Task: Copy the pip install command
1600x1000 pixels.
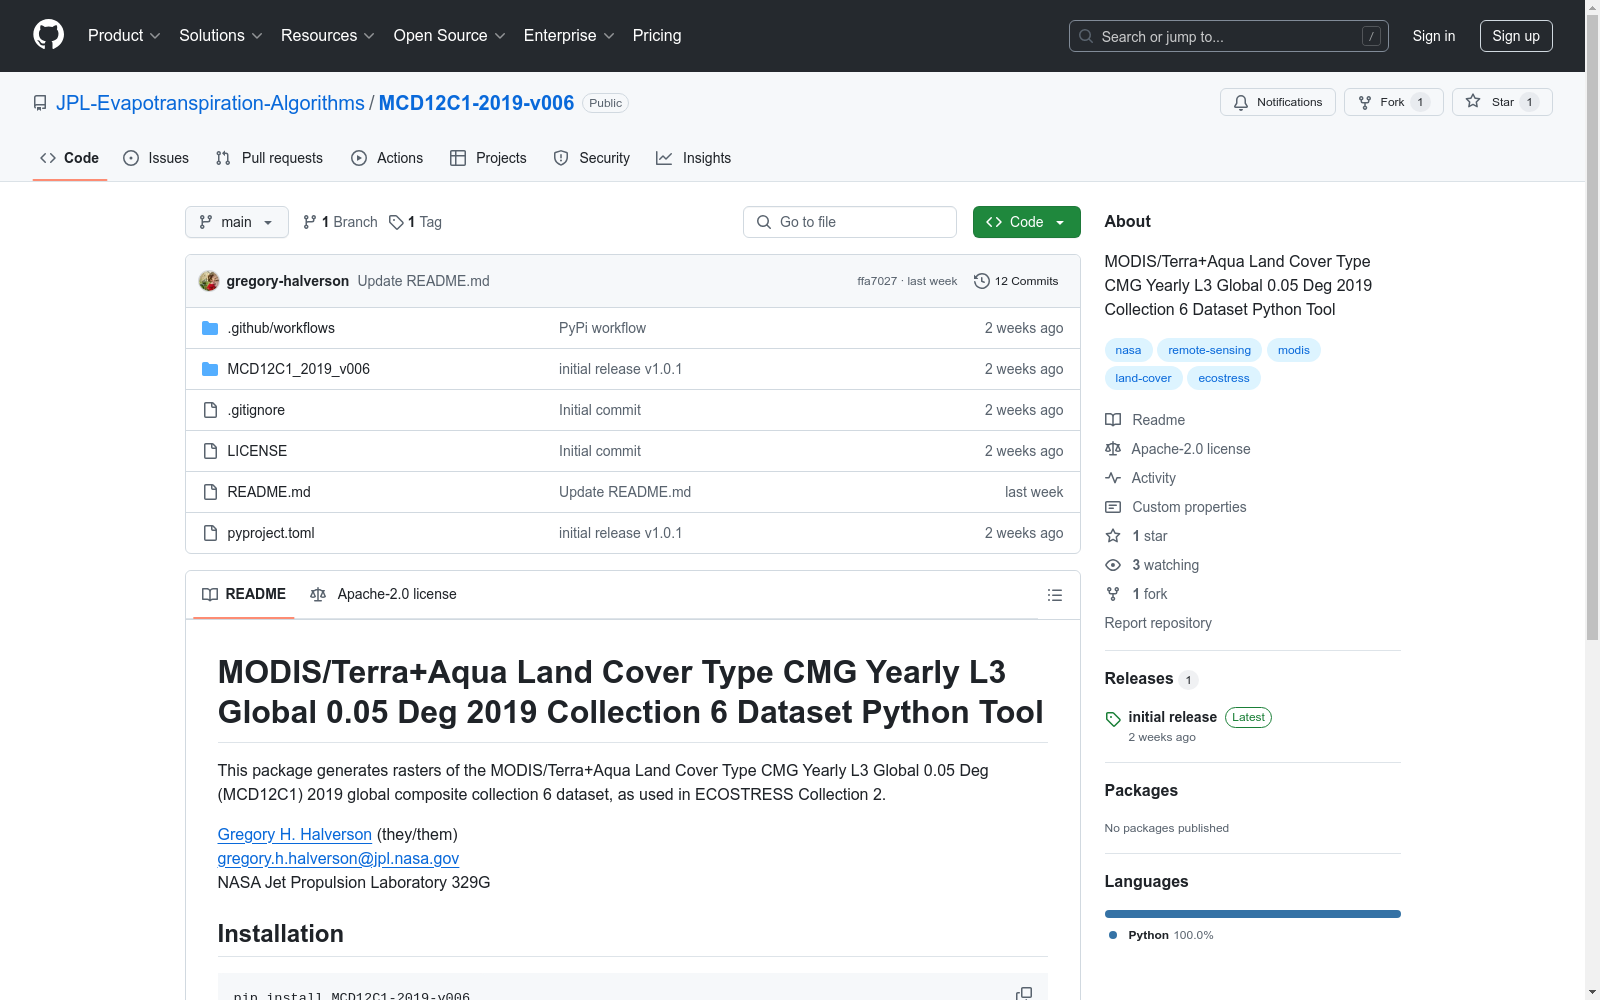Action: (1024, 994)
